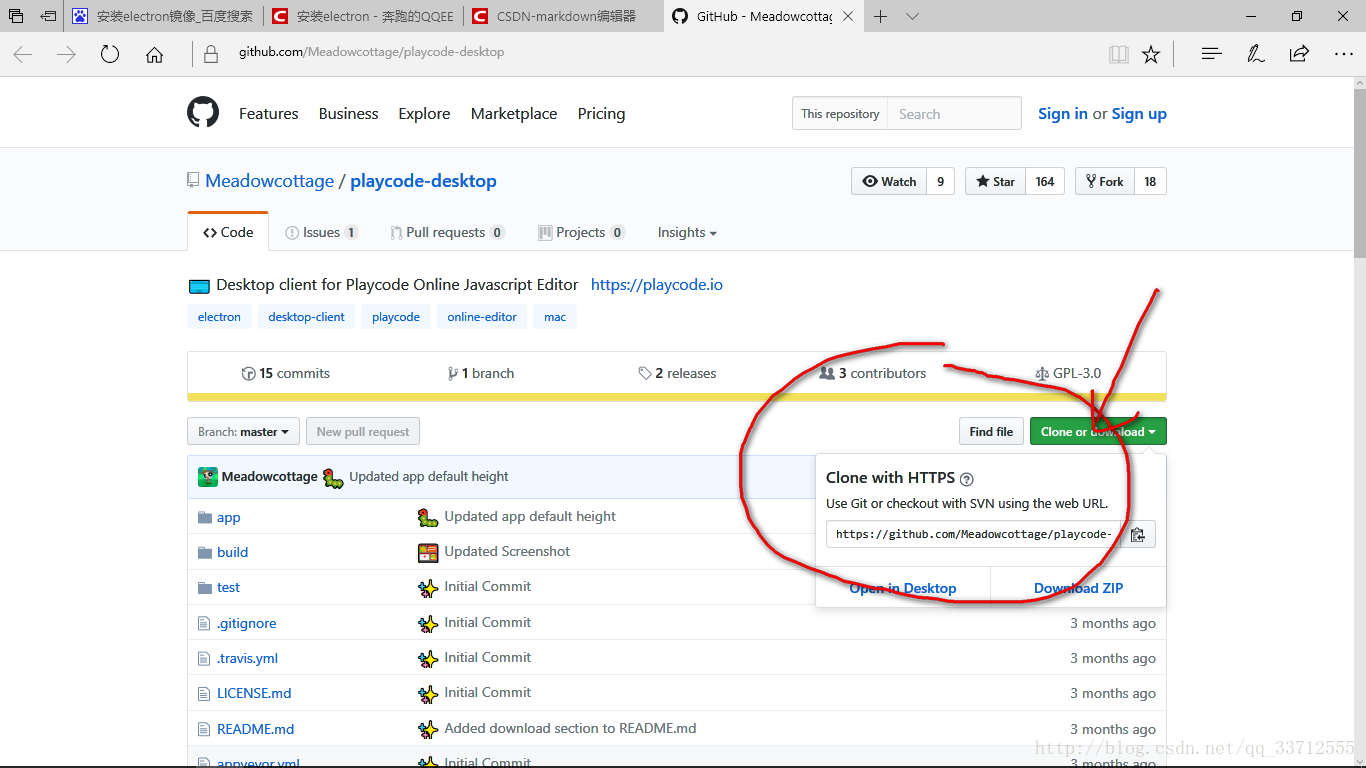Switch to the CSDN-markdown browser tab
Image resolution: width=1366 pixels, height=768 pixels.
564,16
